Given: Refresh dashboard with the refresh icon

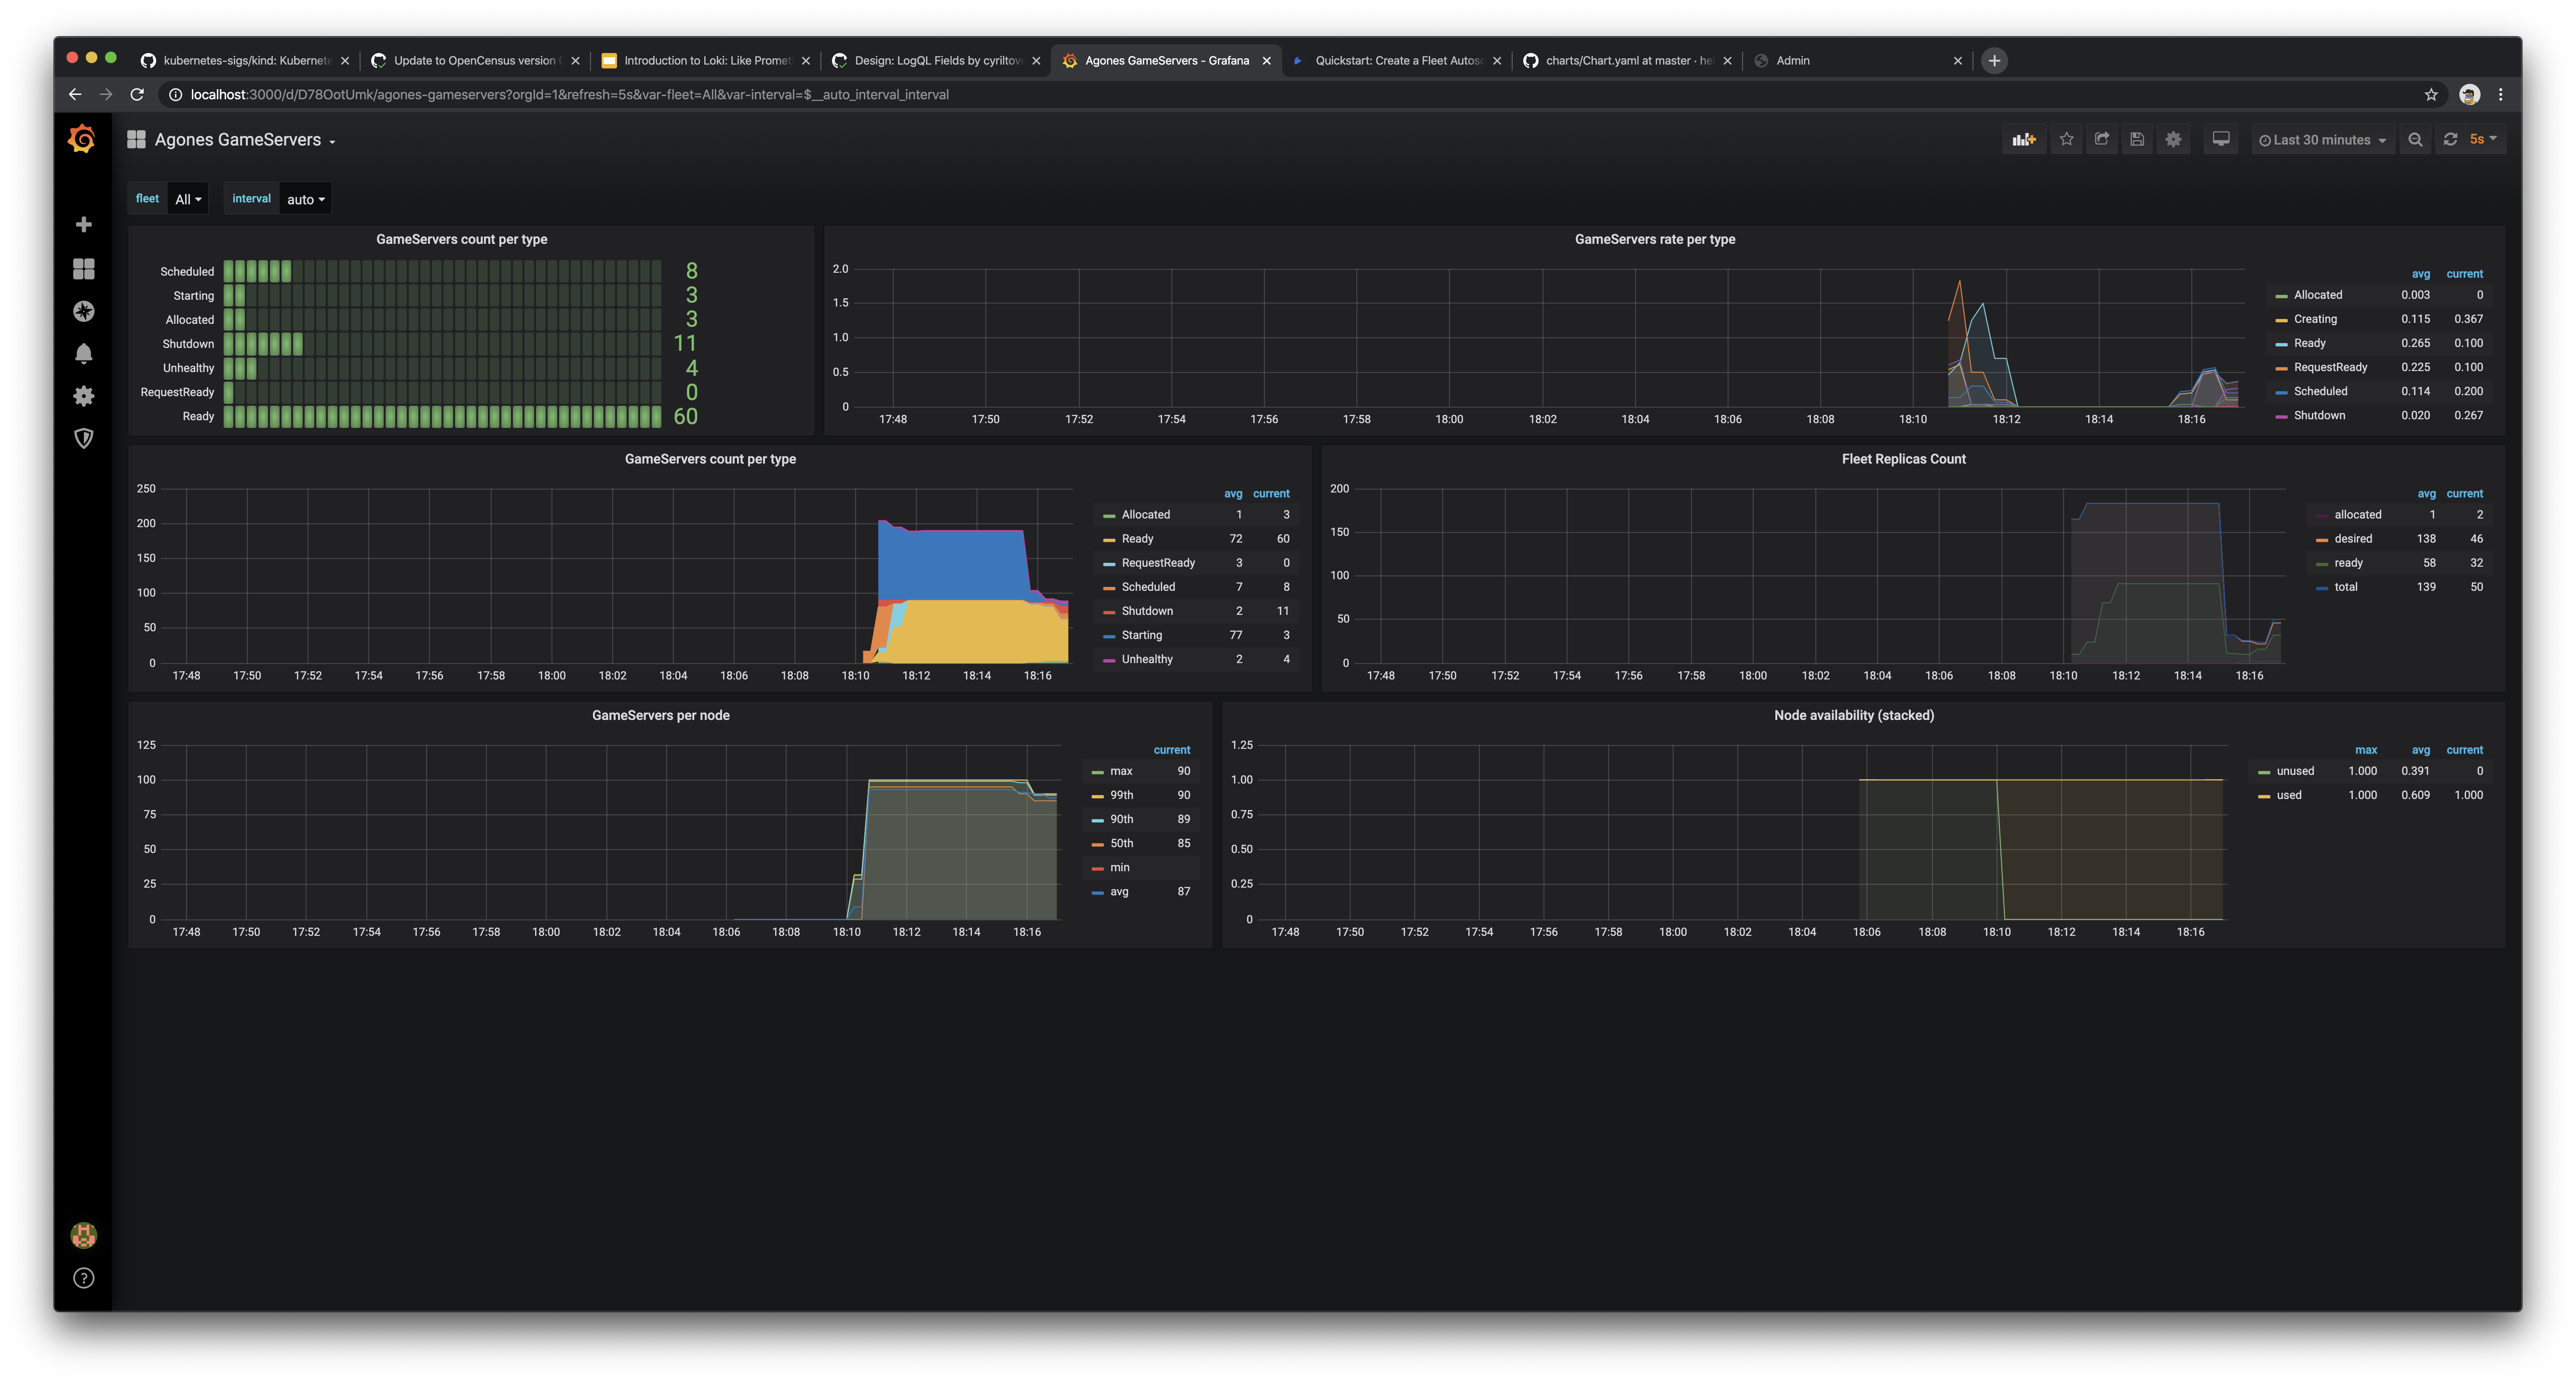Looking at the screenshot, I should pyautogui.click(x=2450, y=140).
